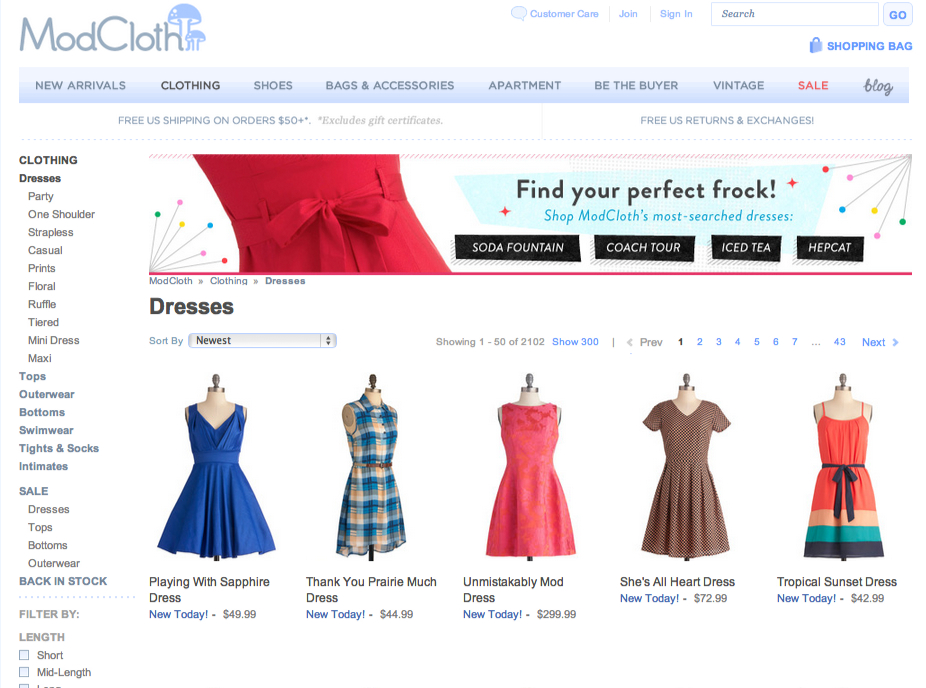
Task: Open the Sort By Newest dropdown
Action: 262,340
